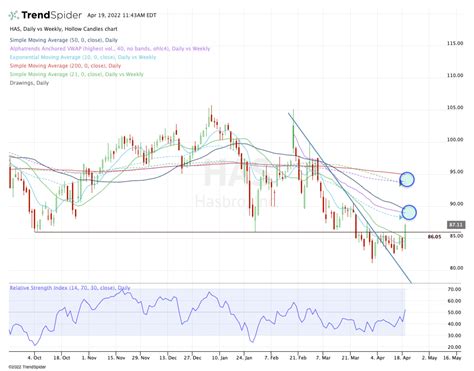Click the RSI 30.00 axis label
The image size is (474, 371).
[454, 336]
